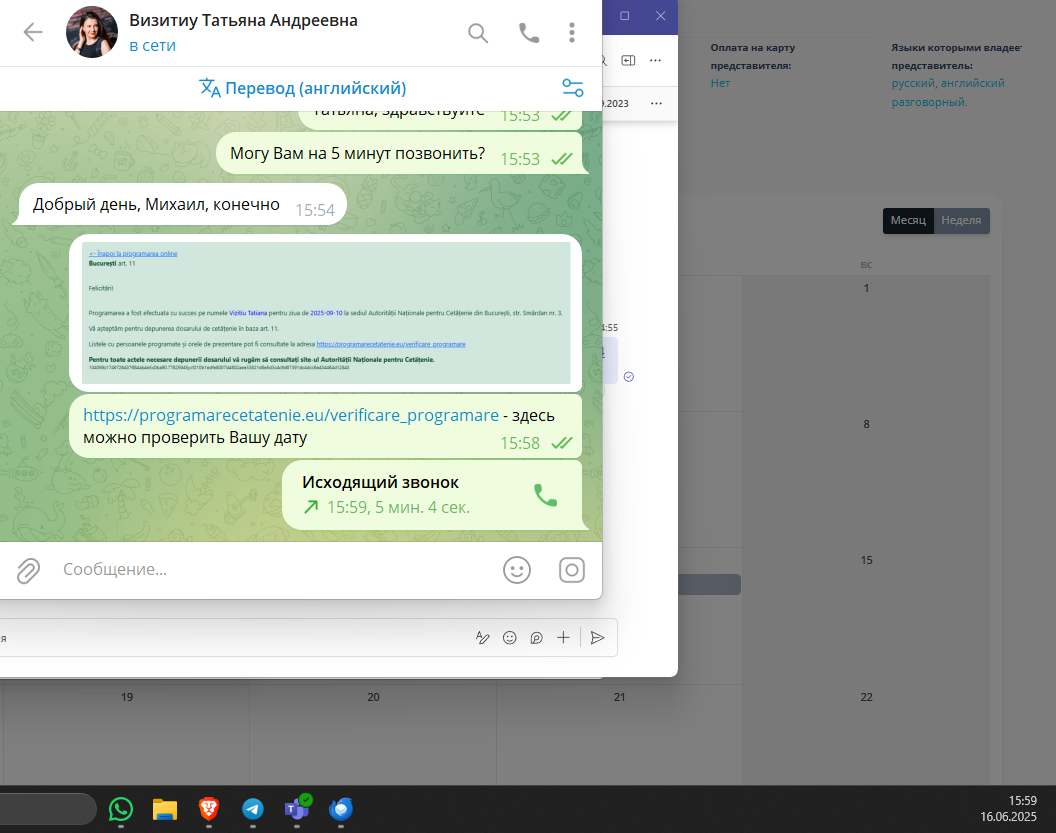This screenshot has height=833, width=1056.
Task: Open the programarecetatenie.eu verification link
Action: point(291,415)
